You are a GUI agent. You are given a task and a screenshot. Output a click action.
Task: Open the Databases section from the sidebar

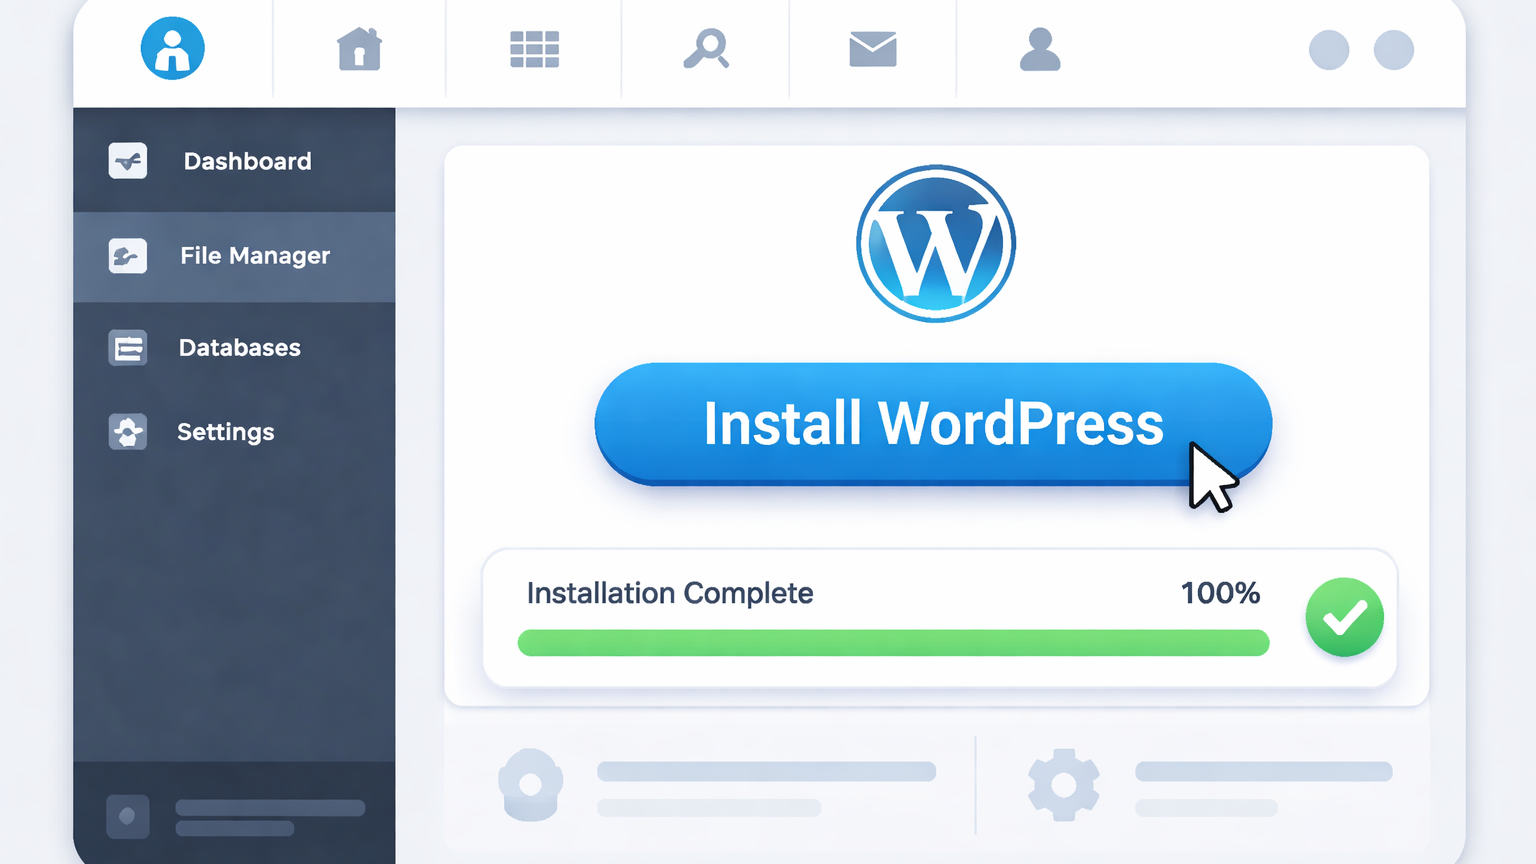239,347
